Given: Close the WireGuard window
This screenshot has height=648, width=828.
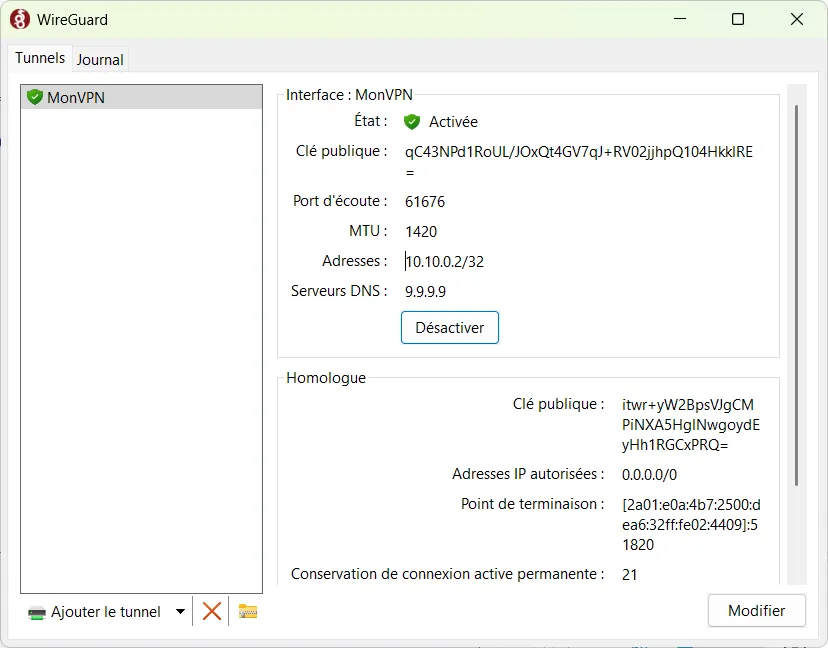Looking at the screenshot, I should (x=797, y=20).
